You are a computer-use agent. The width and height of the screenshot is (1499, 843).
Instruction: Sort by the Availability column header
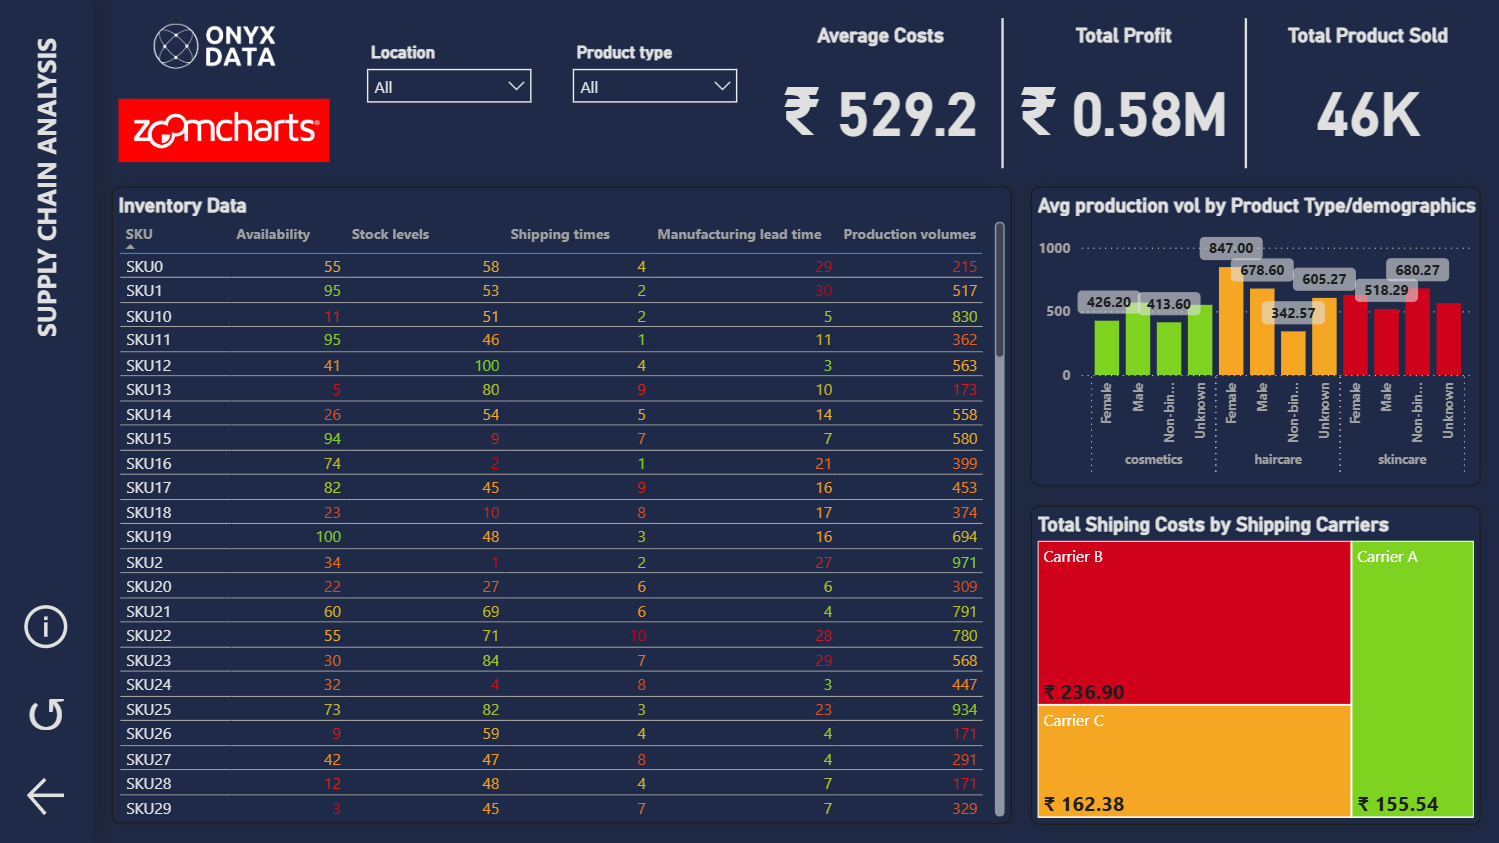pyautogui.click(x=273, y=234)
